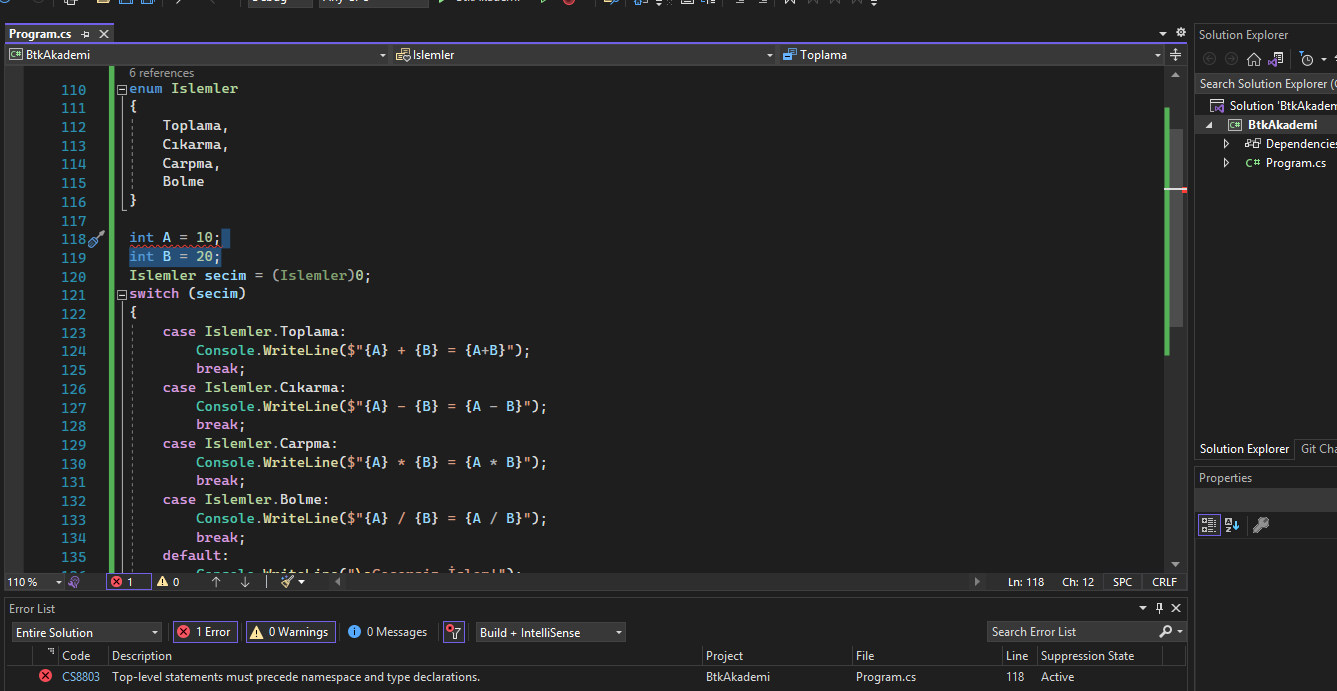Close the Program.cs tab

[x=104, y=34]
